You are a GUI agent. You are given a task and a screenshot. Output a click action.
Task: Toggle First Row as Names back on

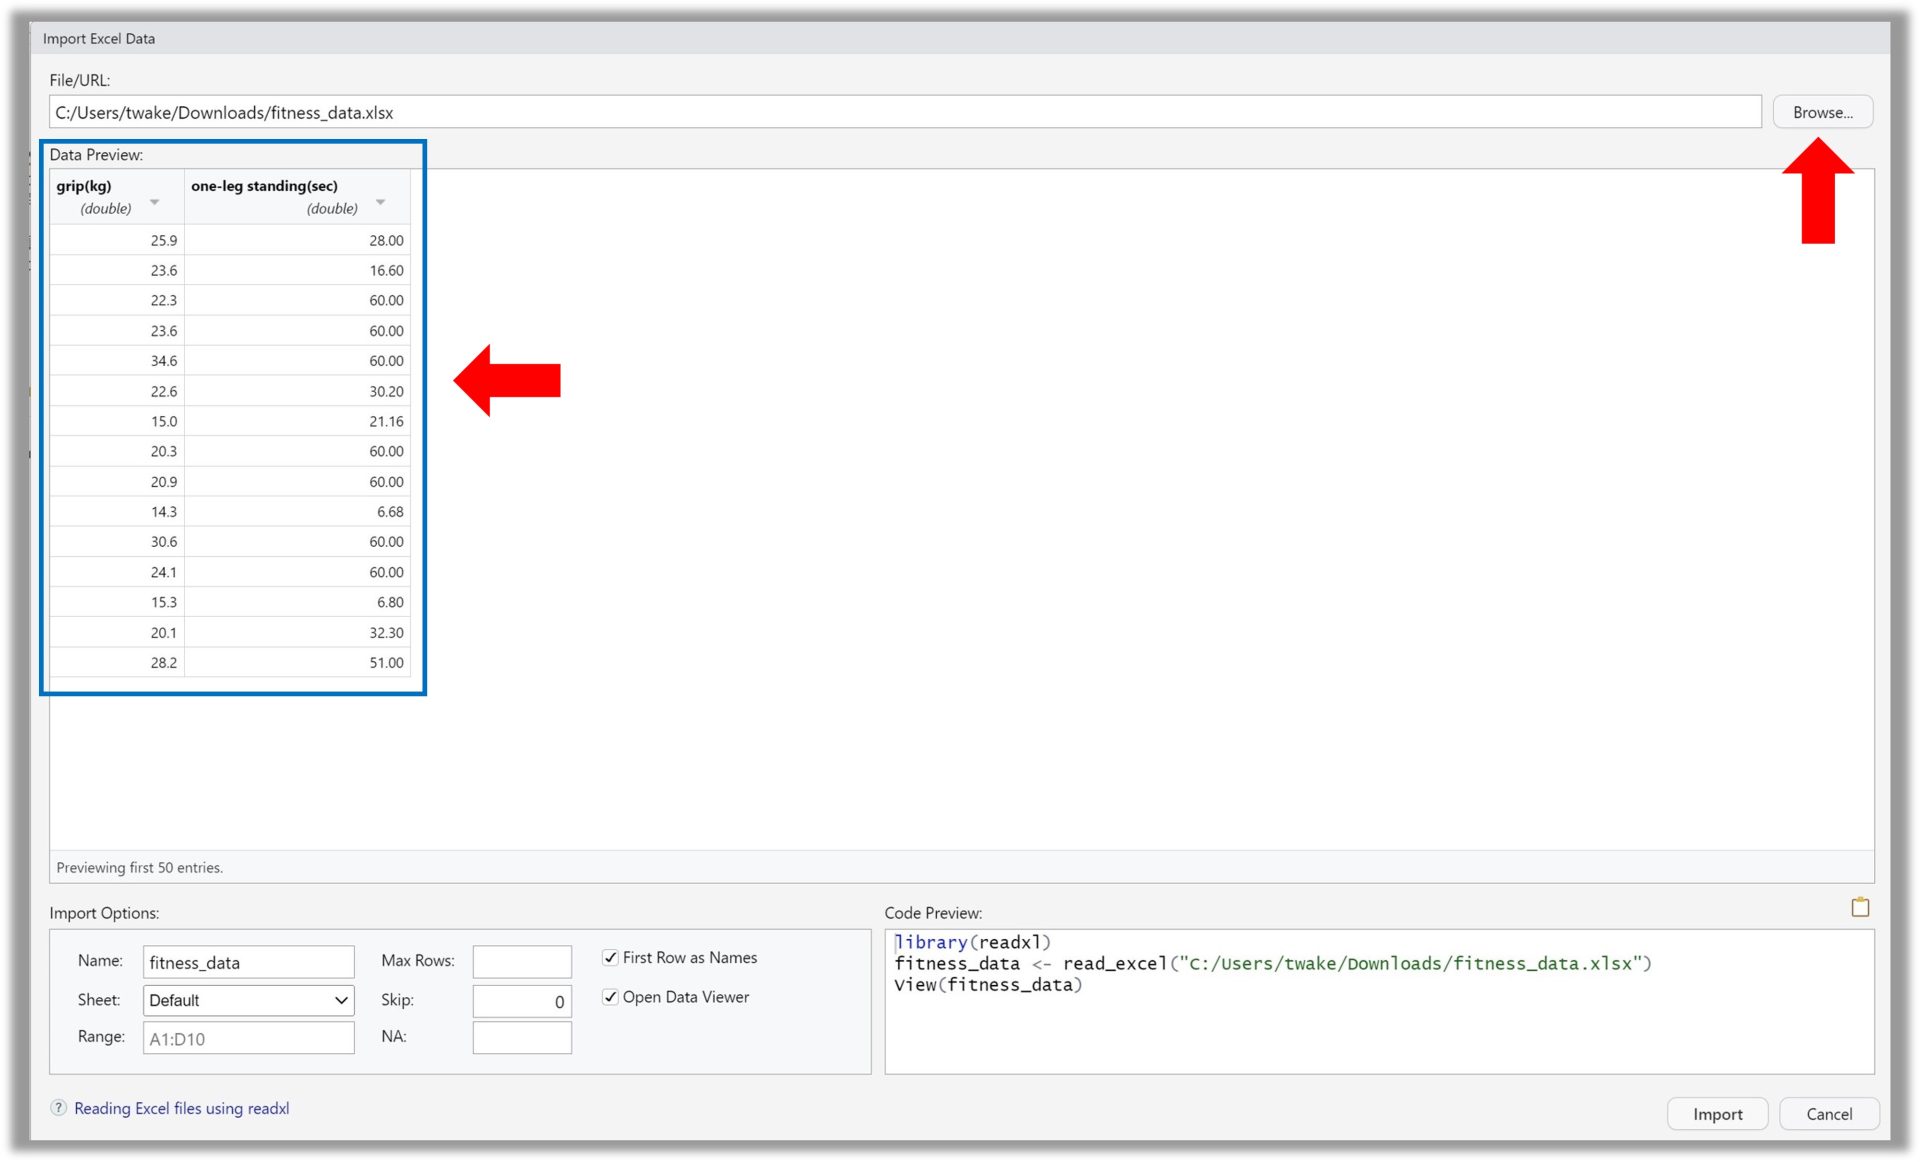point(610,957)
